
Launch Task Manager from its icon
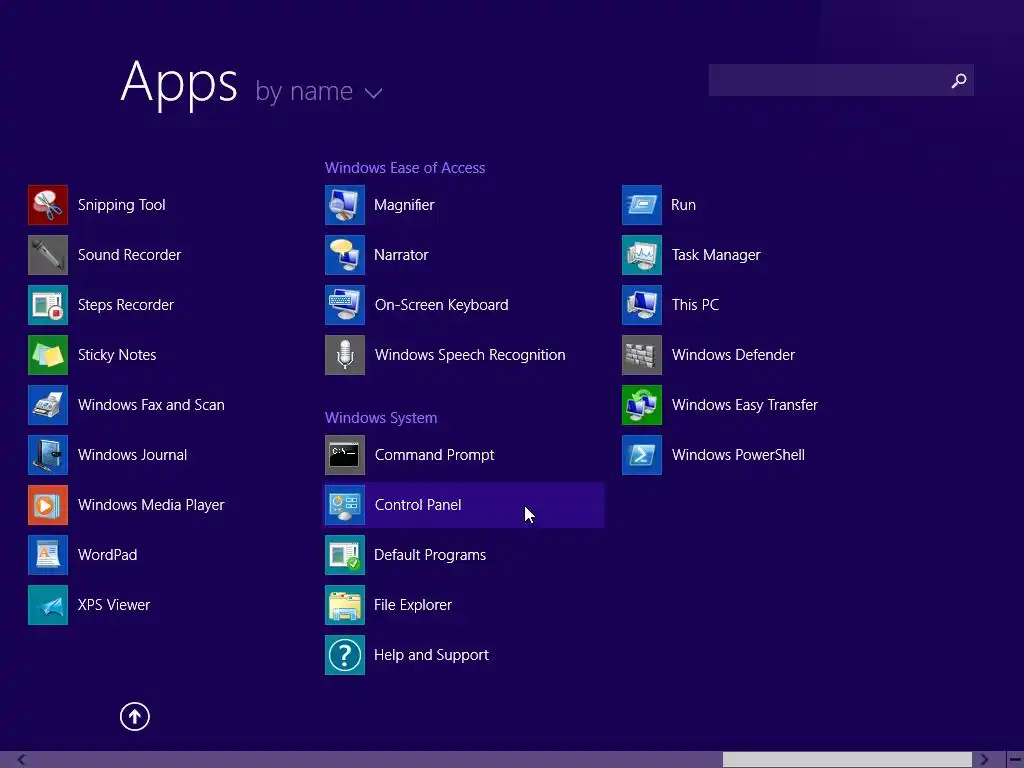tap(642, 255)
